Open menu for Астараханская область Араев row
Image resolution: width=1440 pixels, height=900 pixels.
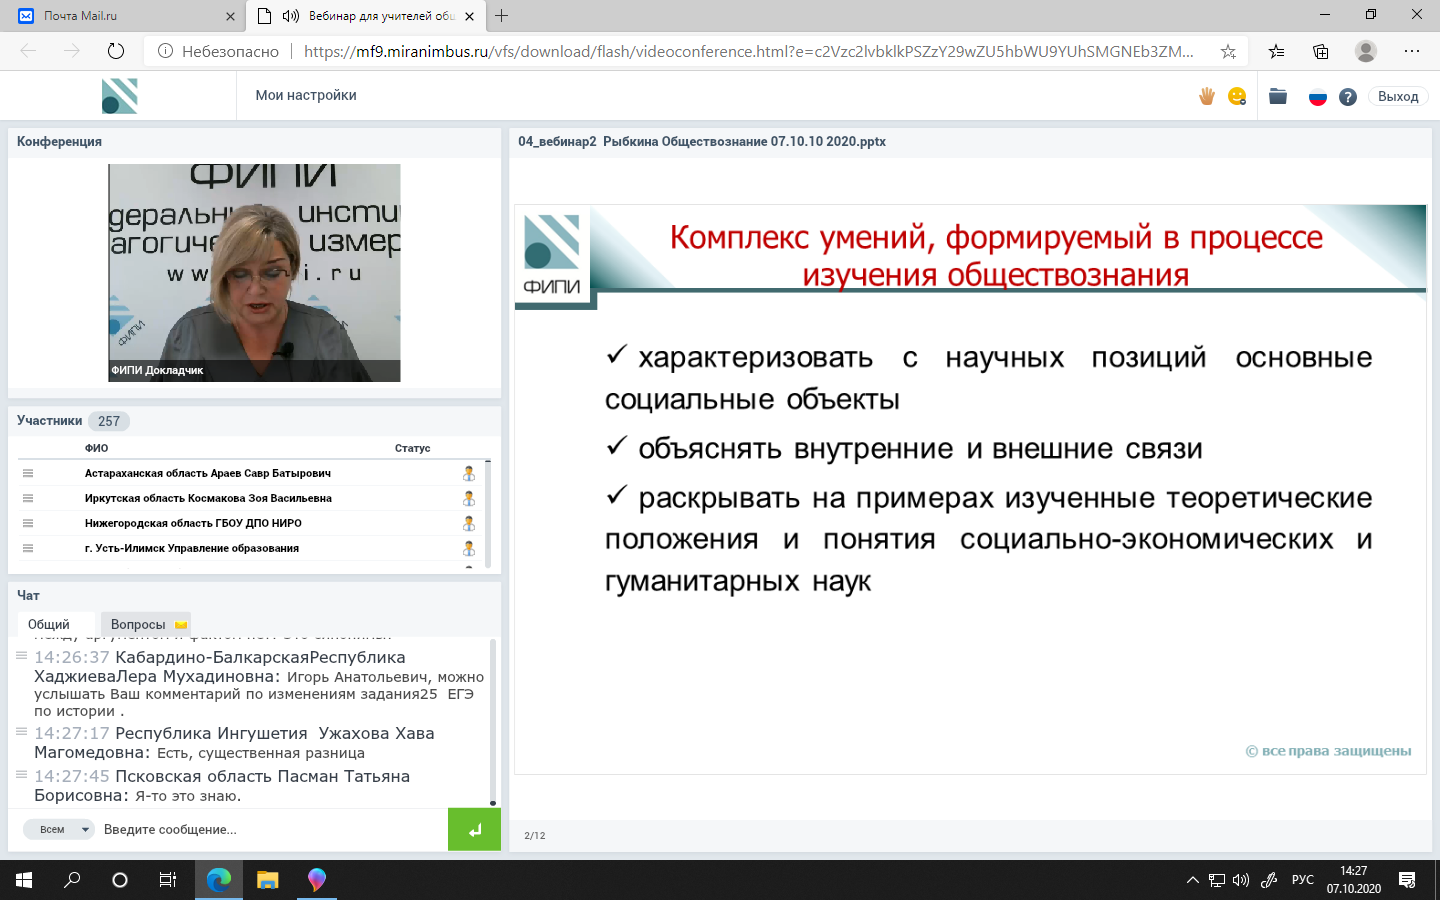[x=28, y=473]
